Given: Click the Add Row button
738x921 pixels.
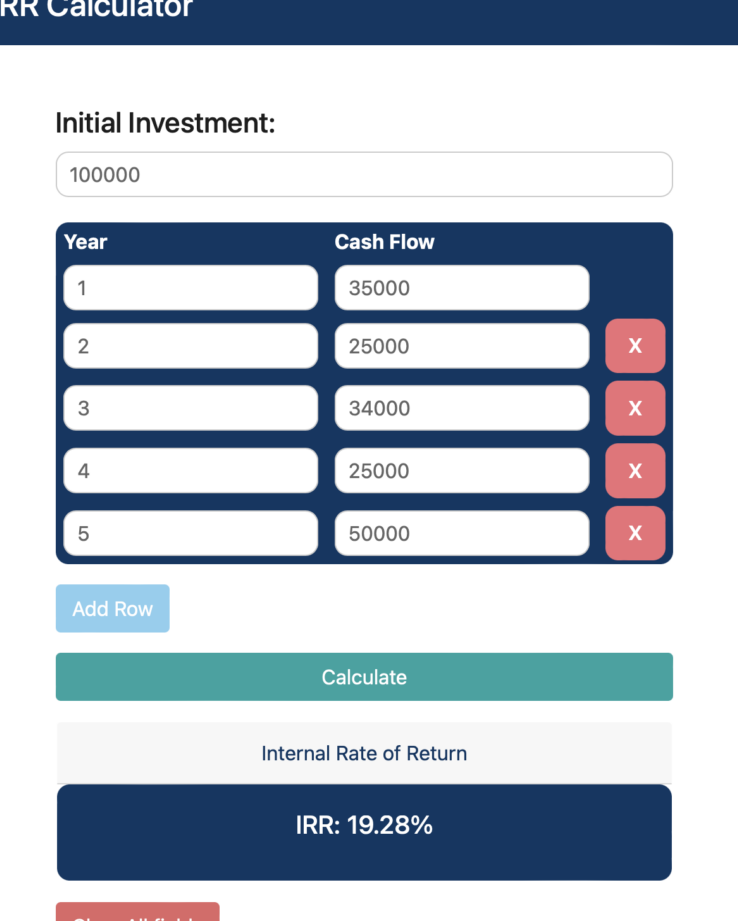Looking at the screenshot, I should point(112,608).
